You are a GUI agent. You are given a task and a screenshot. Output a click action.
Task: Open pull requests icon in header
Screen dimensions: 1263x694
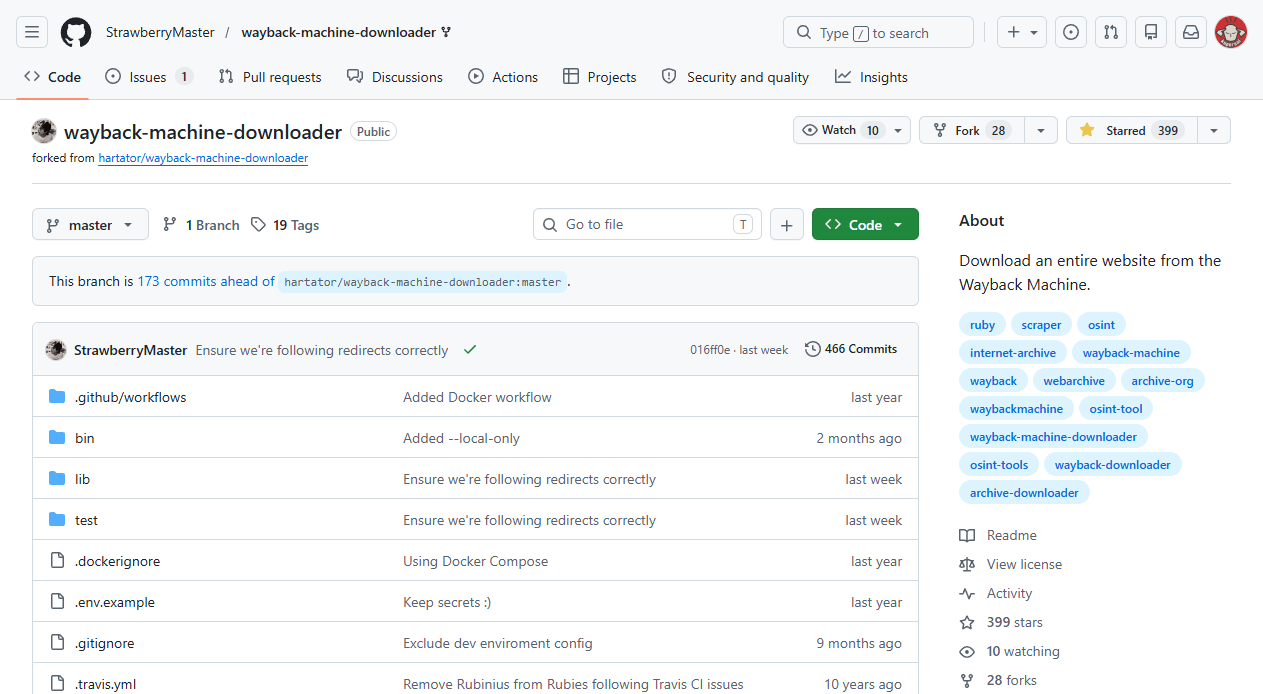pos(1111,32)
